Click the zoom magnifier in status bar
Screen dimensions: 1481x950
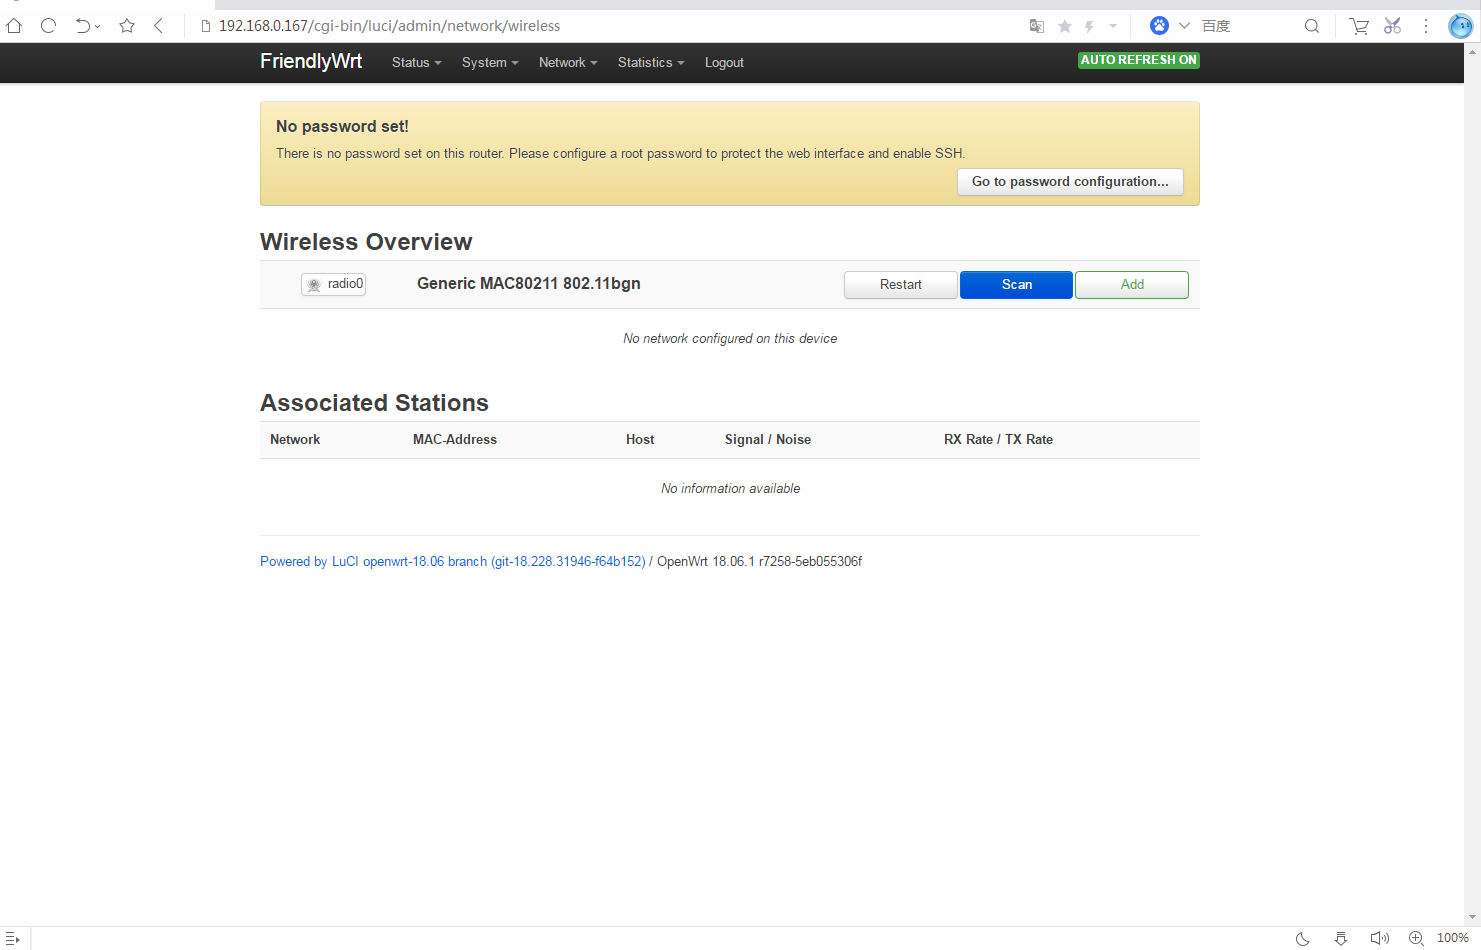[x=1416, y=938]
